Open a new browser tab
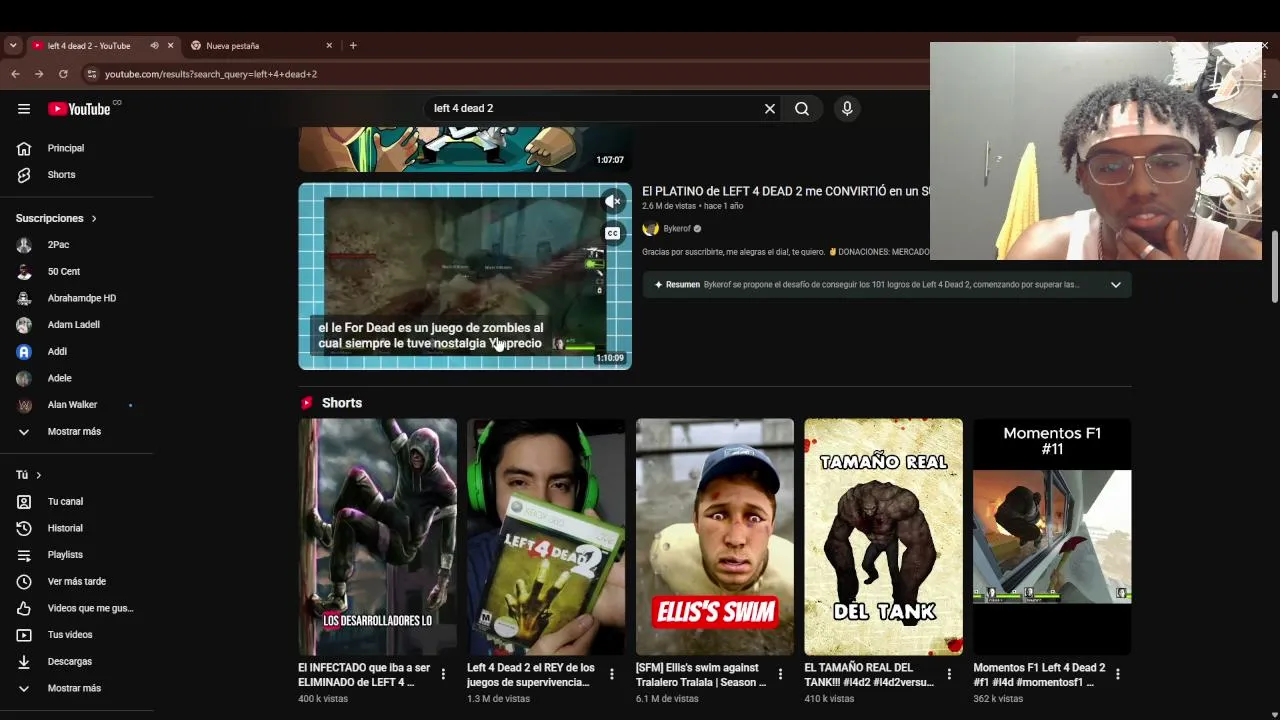This screenshot has height=720, width=1280. click(x=353, y=46)
